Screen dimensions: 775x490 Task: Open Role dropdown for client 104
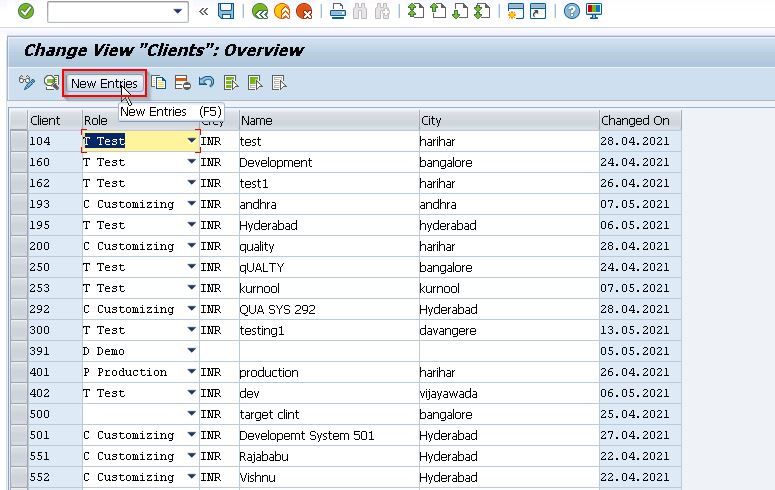point(192,141)
